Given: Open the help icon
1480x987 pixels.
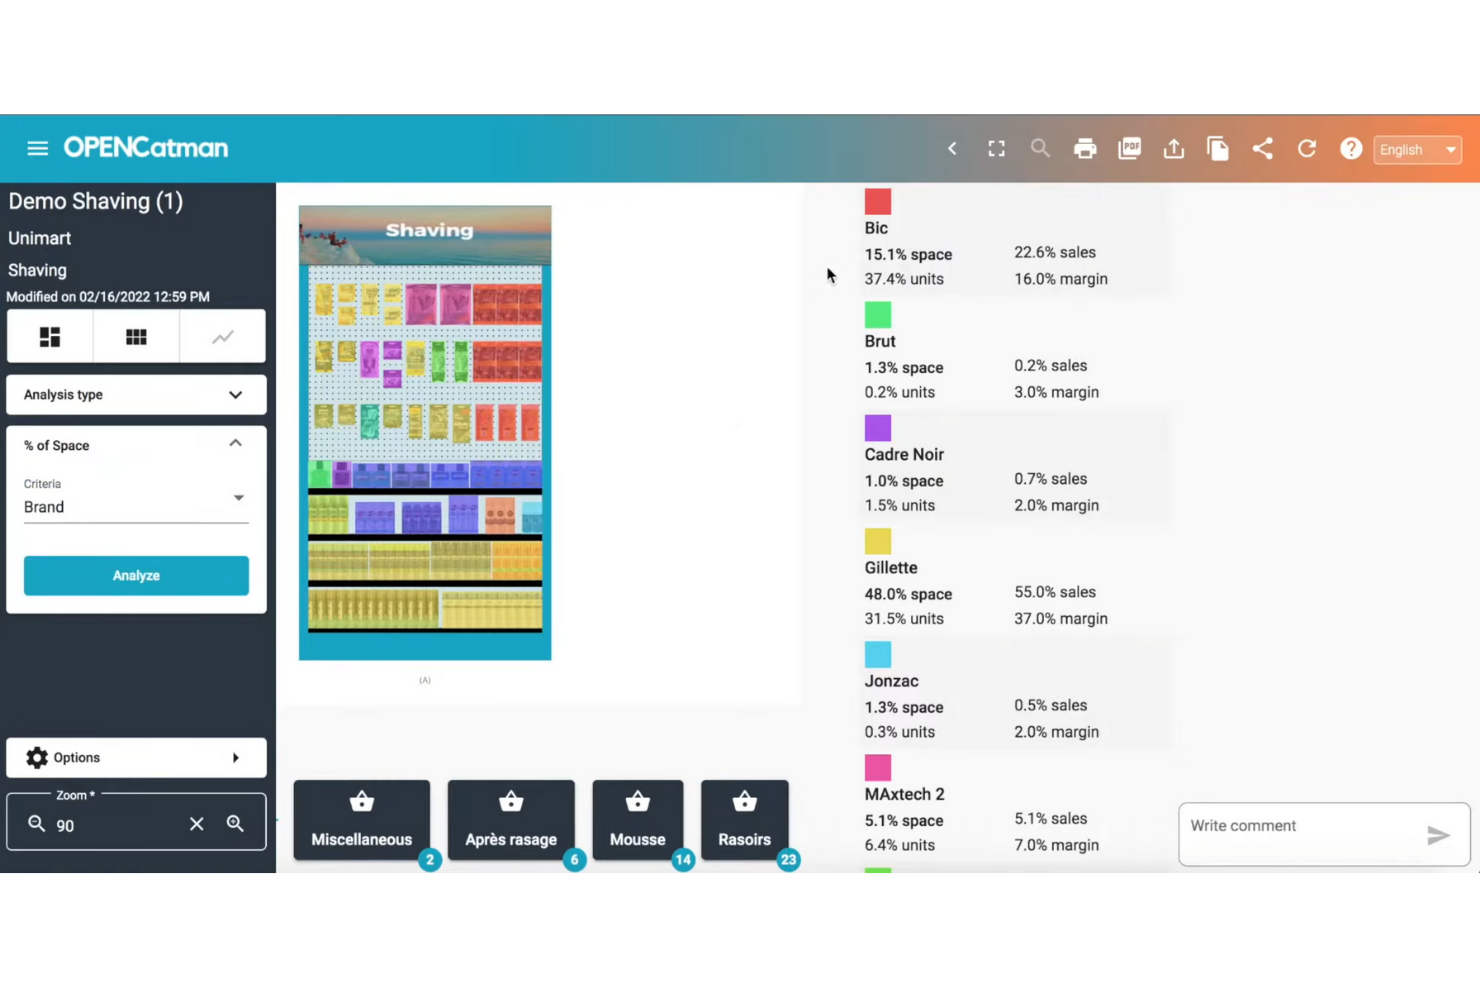Looking at the screenshot, I should (1351, 148).
